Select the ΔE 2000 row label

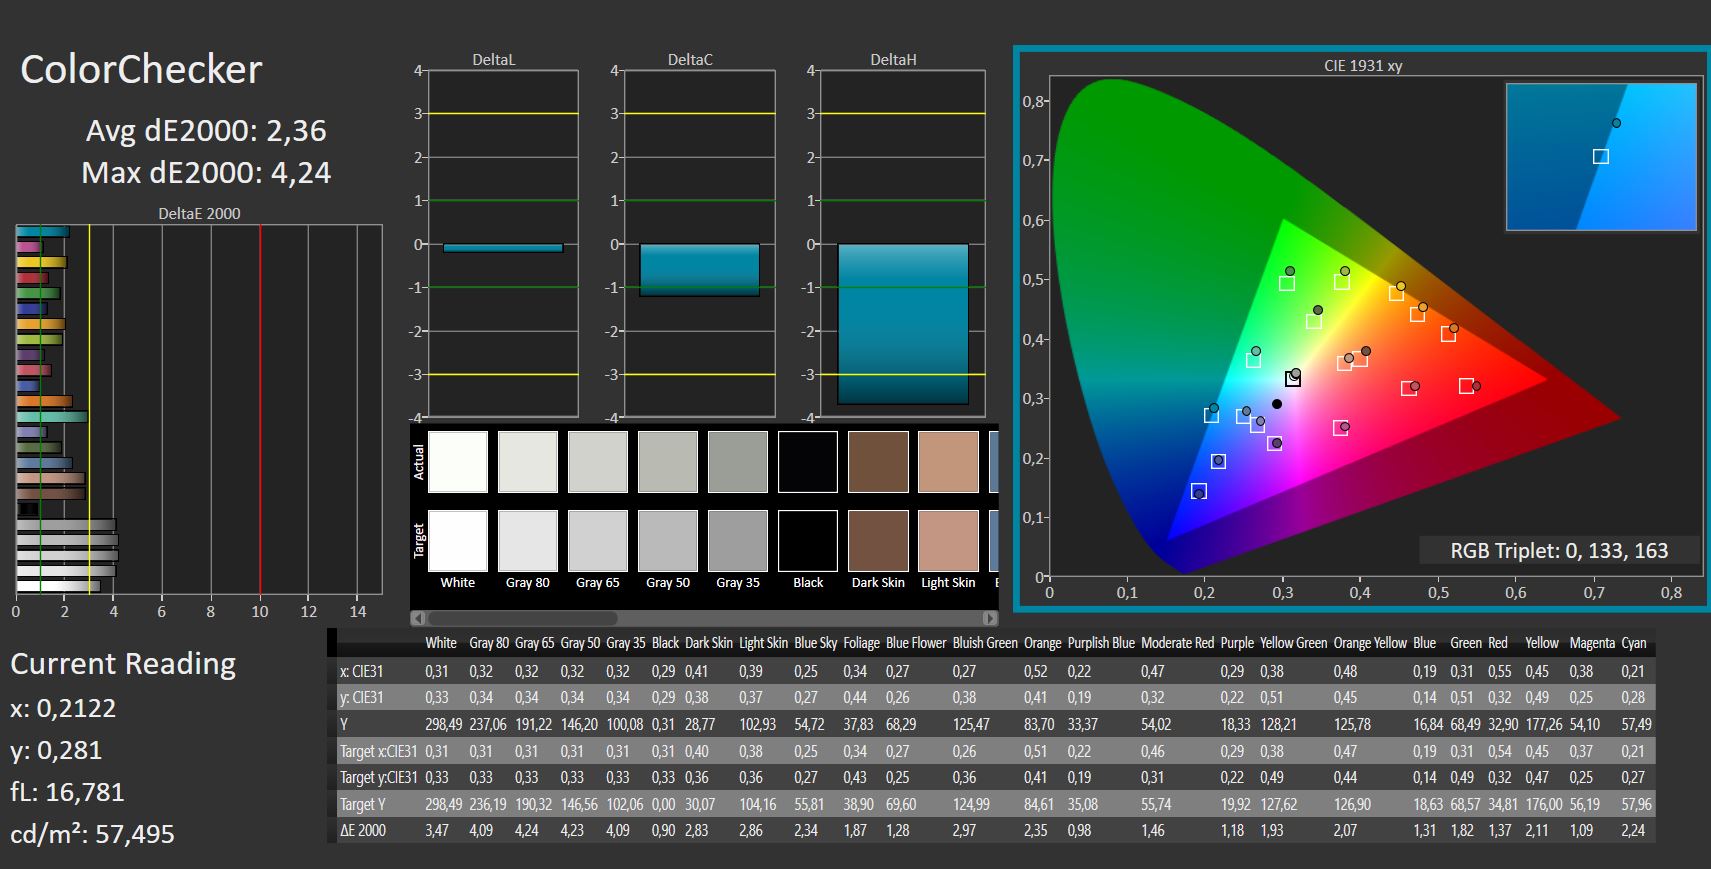[362, 830]
